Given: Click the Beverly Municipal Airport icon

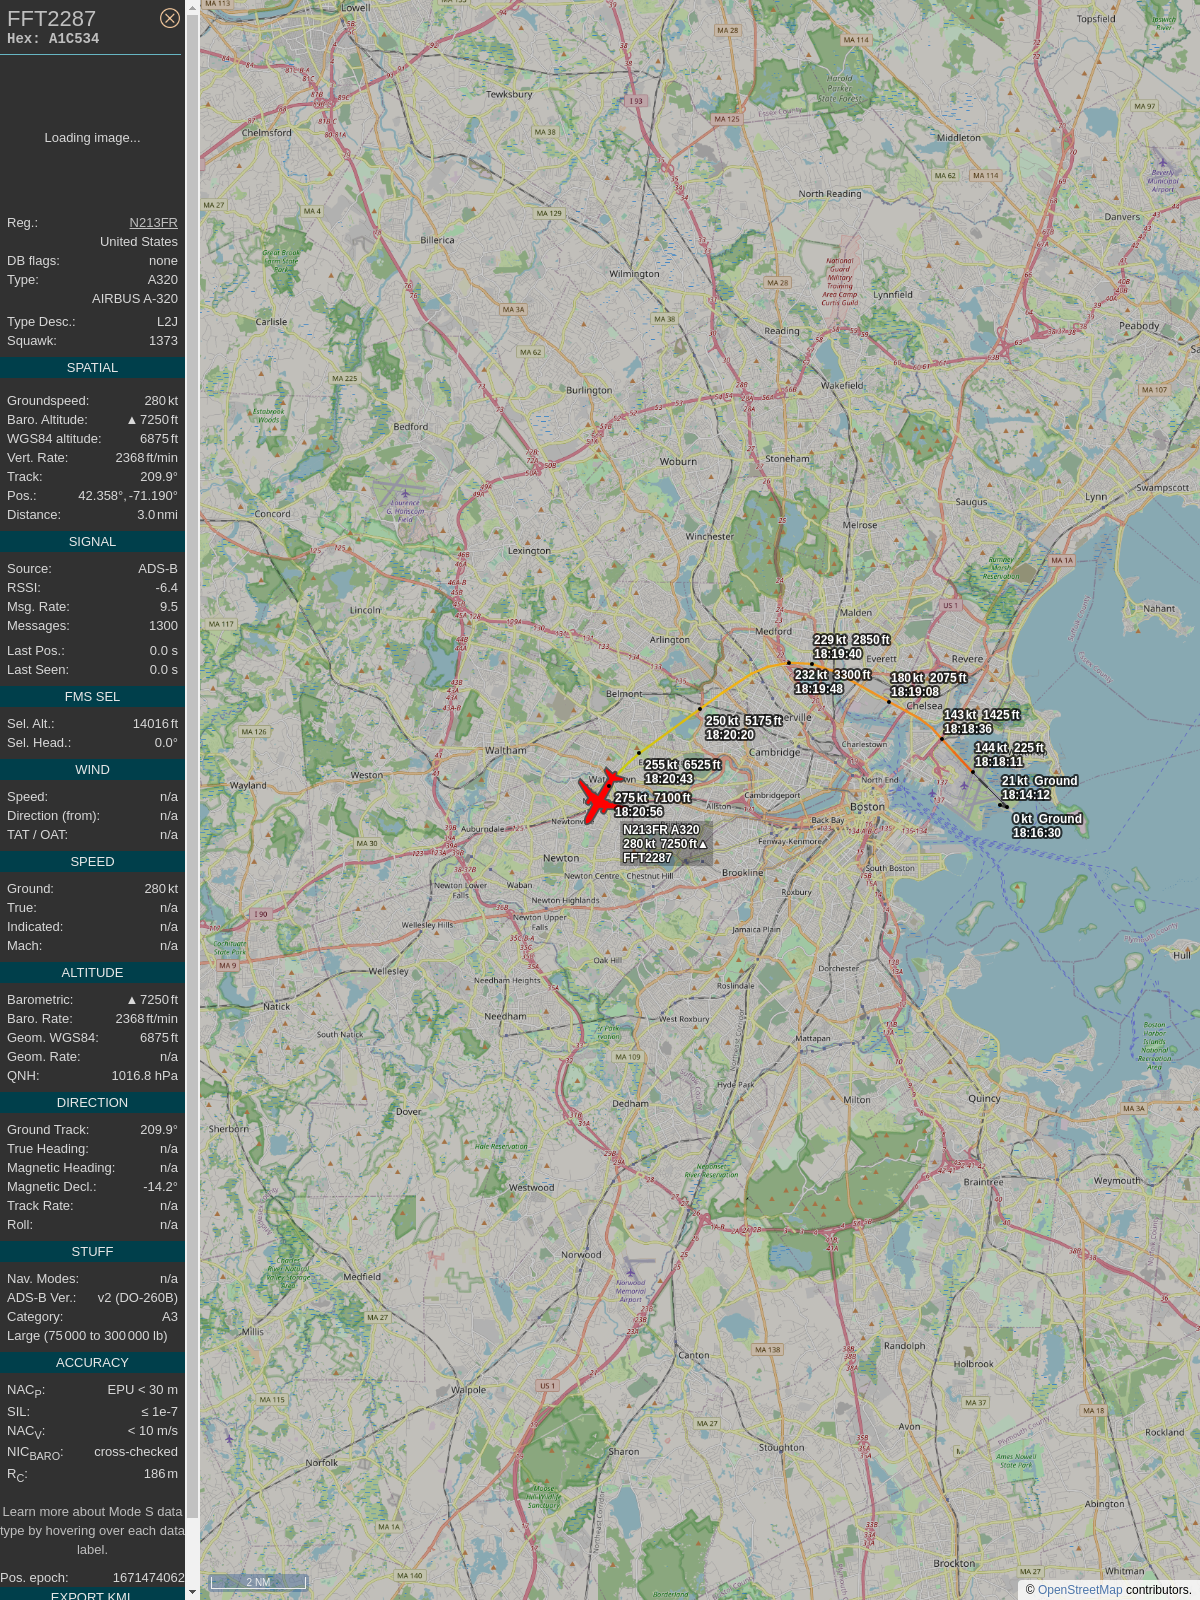Looking at the screenshot, I should coord(1162,161).
